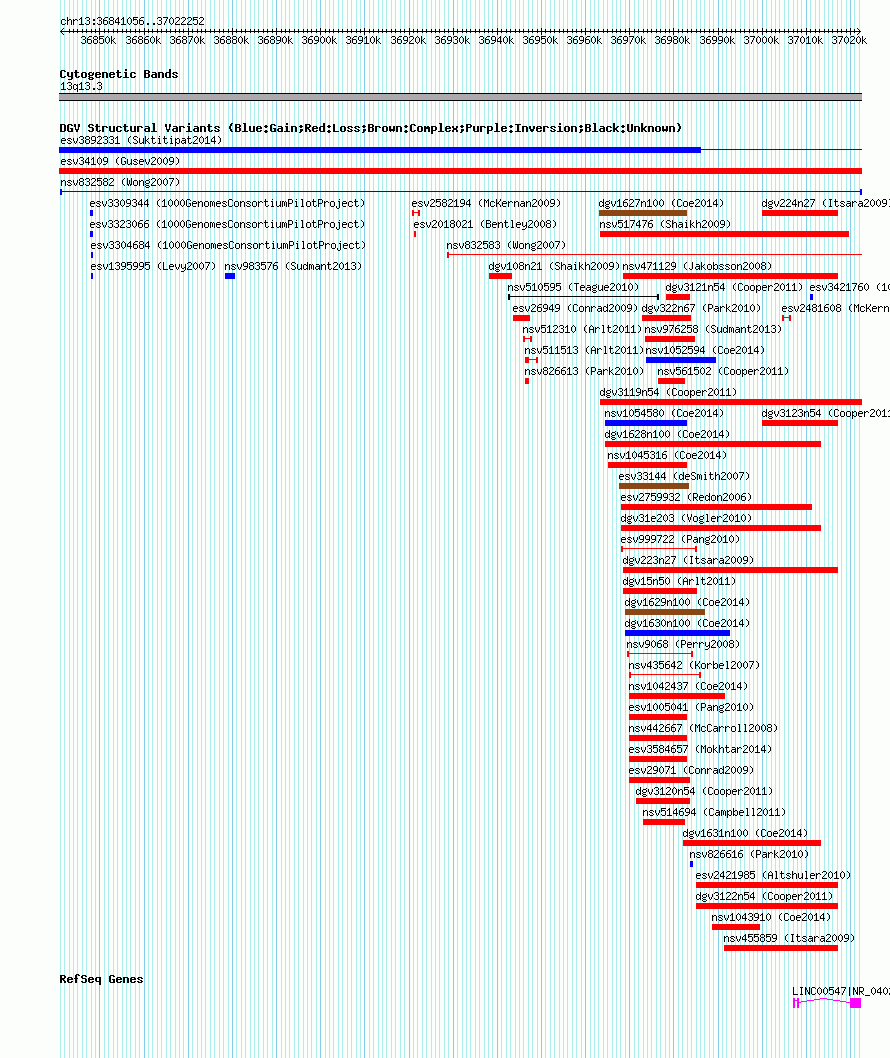Viewport: 890px width, 1058px height.
Task: Click esv999722 (Pang2010) label
Action: coord(680,539)
